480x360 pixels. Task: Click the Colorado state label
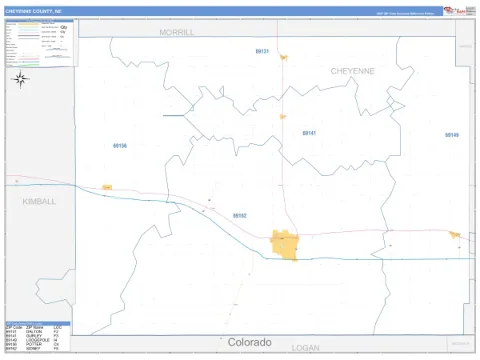[x=249, y=342]
